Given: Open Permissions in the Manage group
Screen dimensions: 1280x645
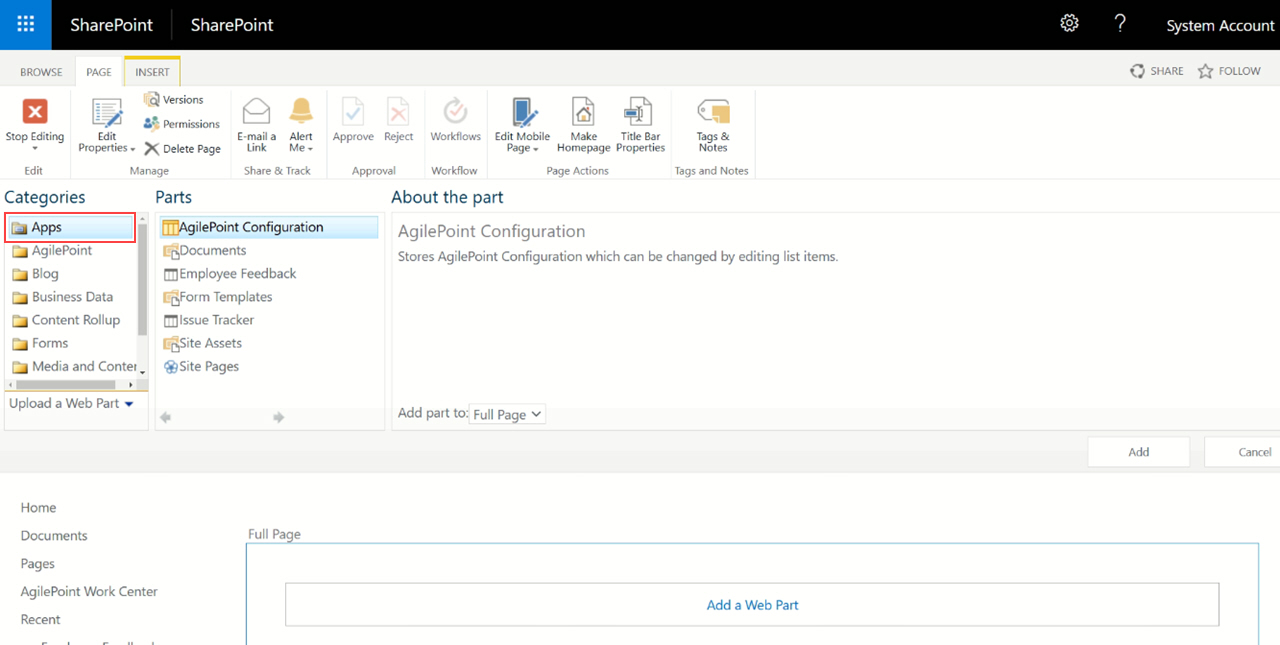Looking at the screenshot, I should pyautogui.click(x=182, y=124).
